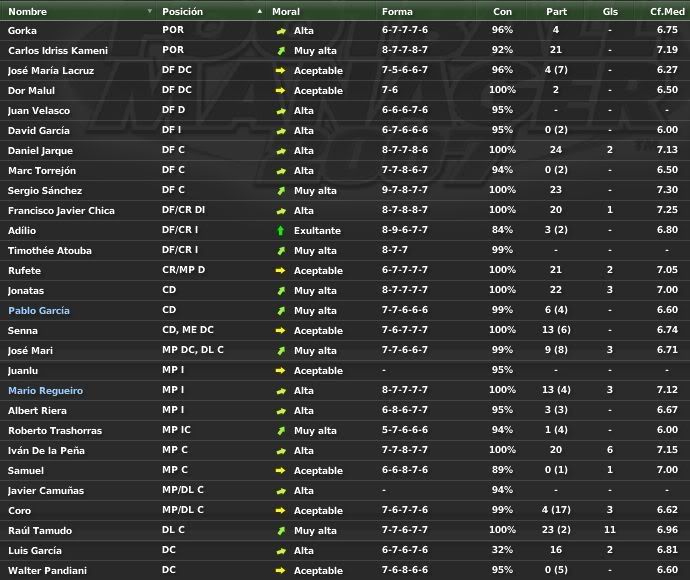
Task: Click Daniel Jarque's morale arrow icon
Action: tap(281, 151)
